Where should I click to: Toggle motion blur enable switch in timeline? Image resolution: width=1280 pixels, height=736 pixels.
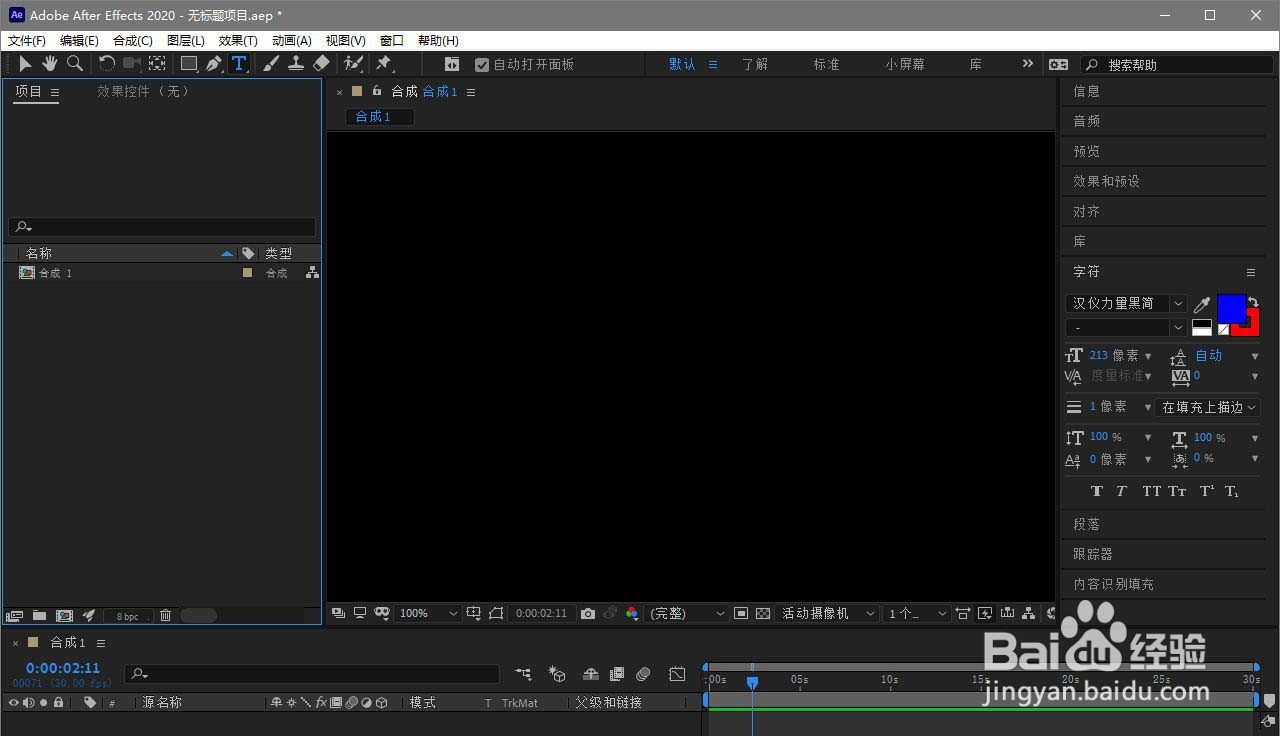[644, 674]
